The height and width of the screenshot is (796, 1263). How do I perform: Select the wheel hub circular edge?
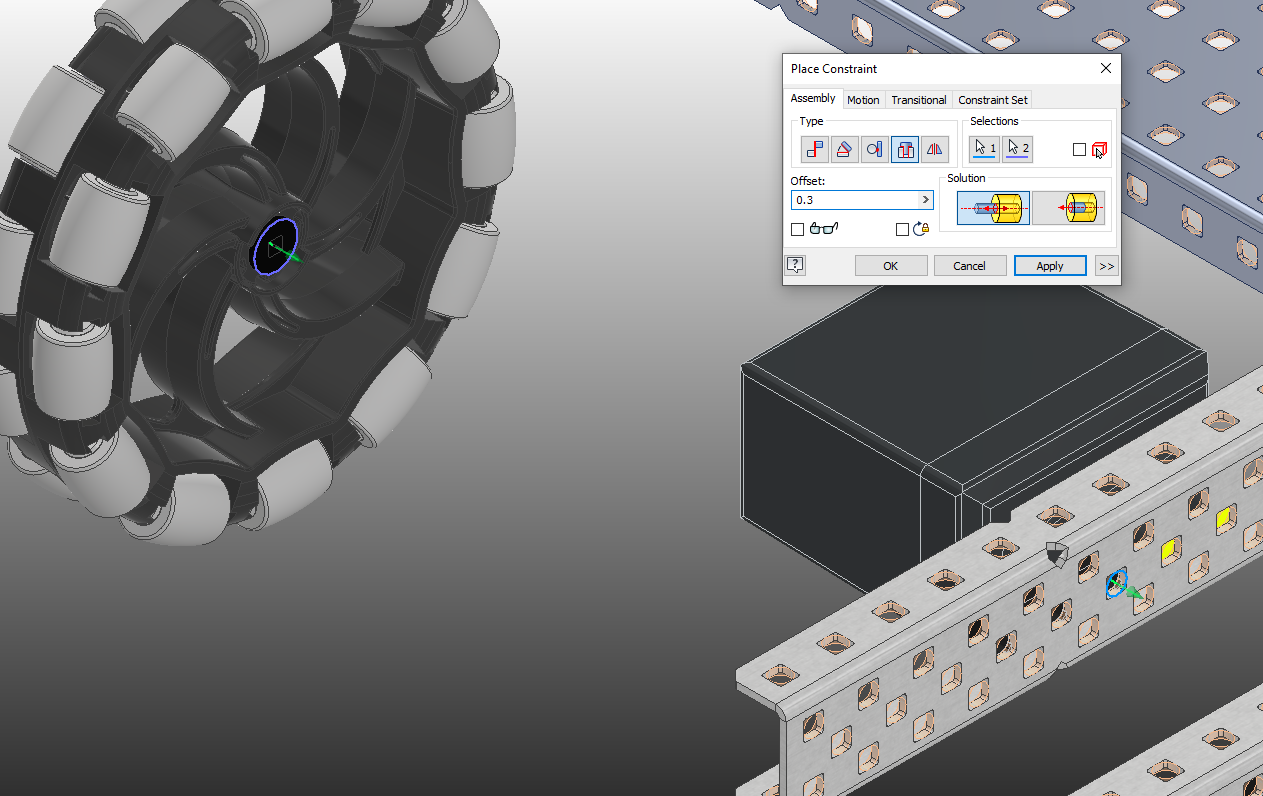pos(276,246)
